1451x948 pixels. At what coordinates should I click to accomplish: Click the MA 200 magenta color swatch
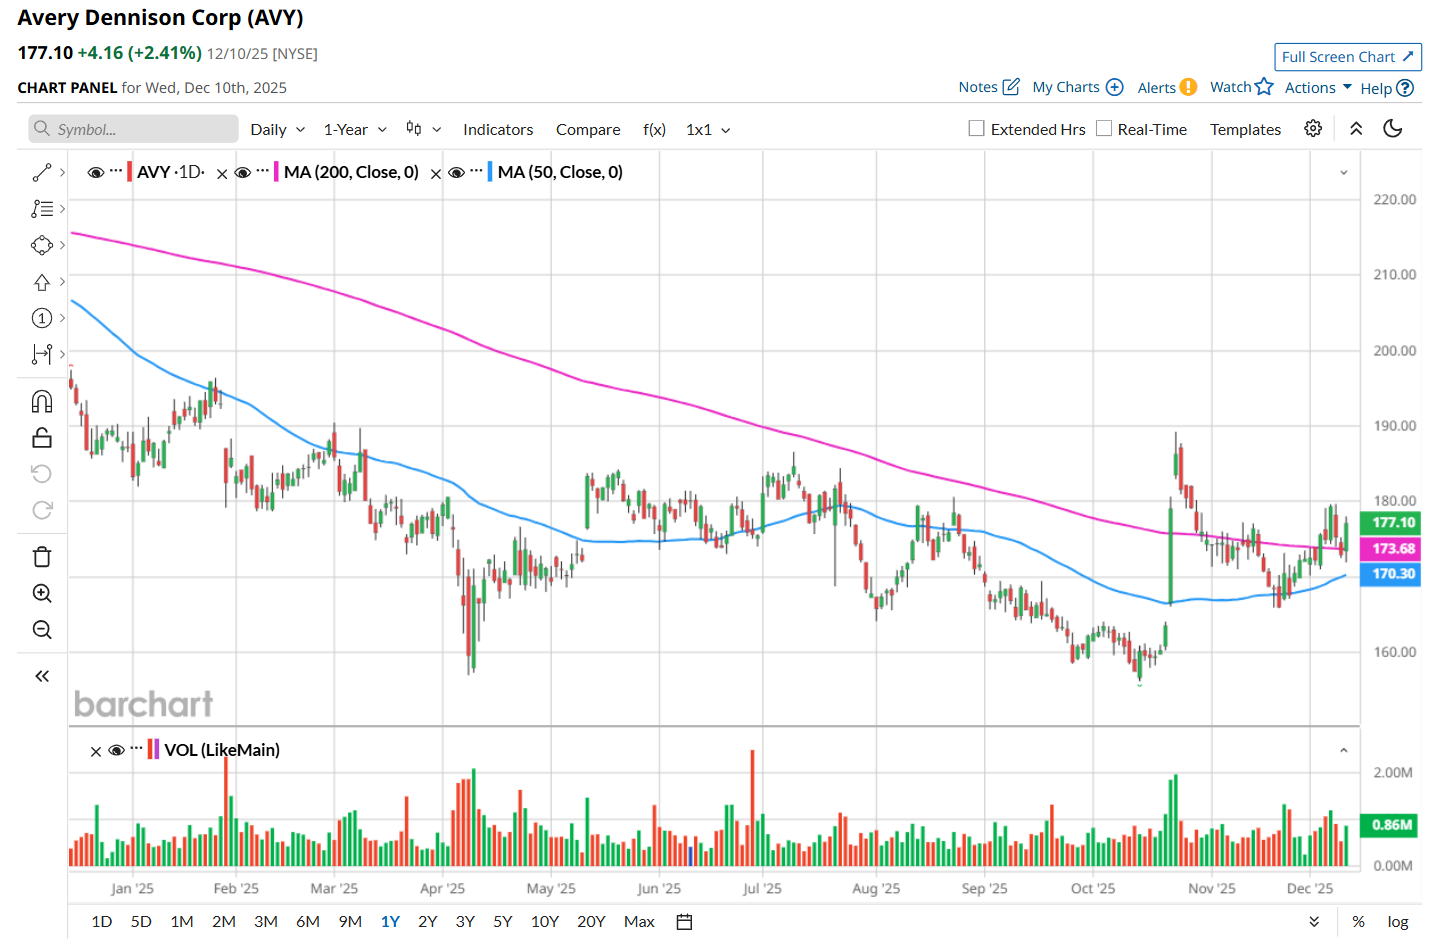point(276,172)
